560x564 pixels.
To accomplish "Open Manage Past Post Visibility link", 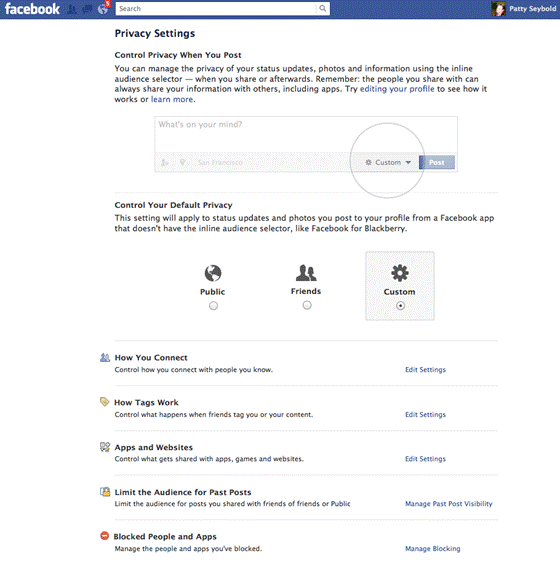I will (x=449, y=504).
